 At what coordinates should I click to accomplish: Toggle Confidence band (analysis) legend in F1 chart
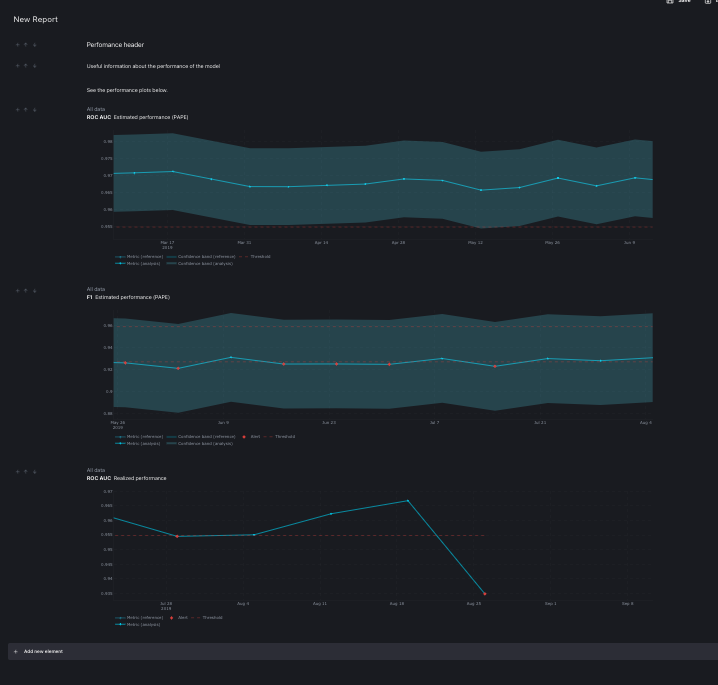[200, 444]
